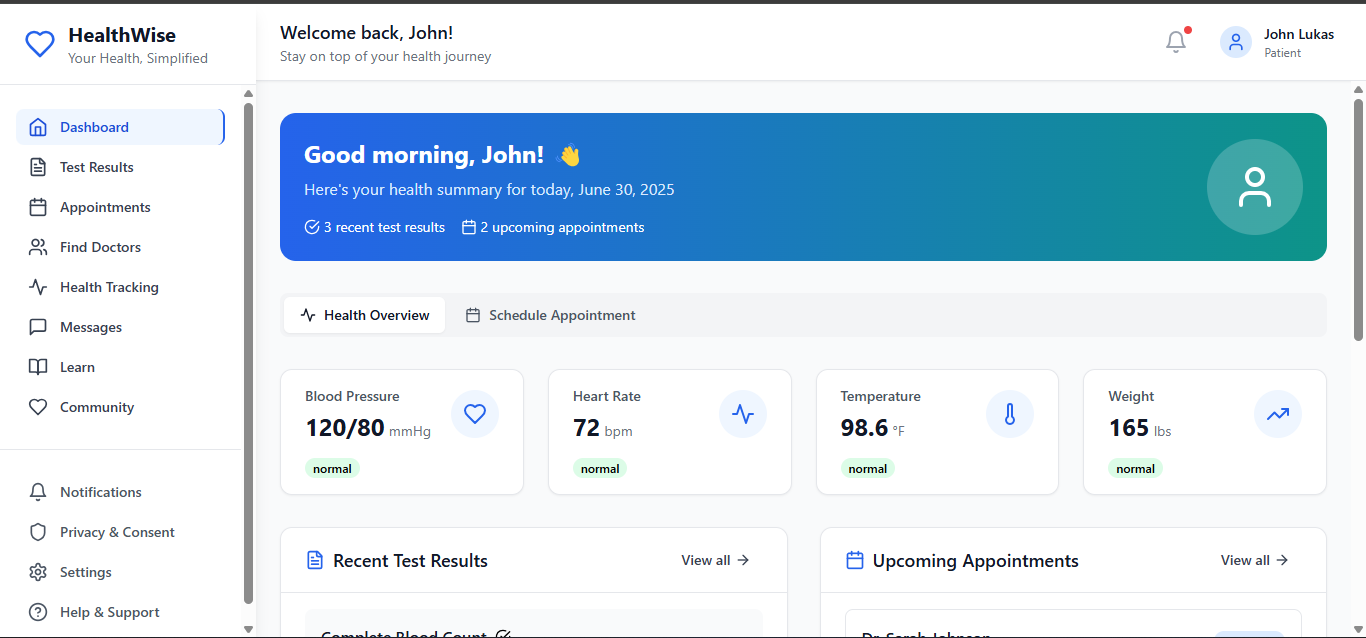Click the sidebar Notifications bell icon

click(38, 492)
